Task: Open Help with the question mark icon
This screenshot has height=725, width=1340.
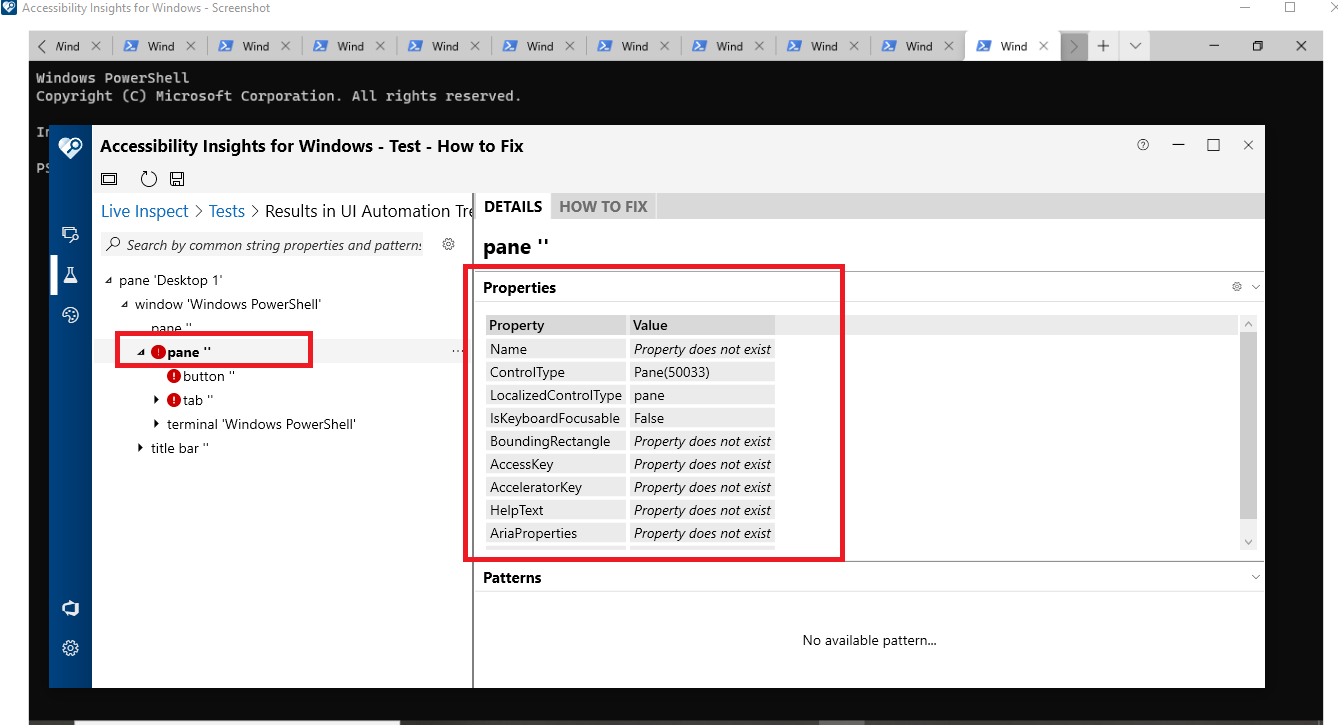Action: coord(1143,145)
